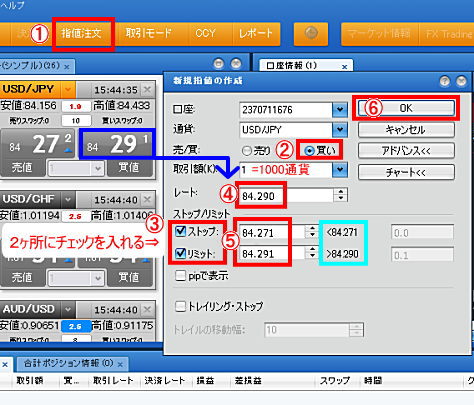
Task: Open the 指値注文 toolbar menu
Action: (81, 34)
